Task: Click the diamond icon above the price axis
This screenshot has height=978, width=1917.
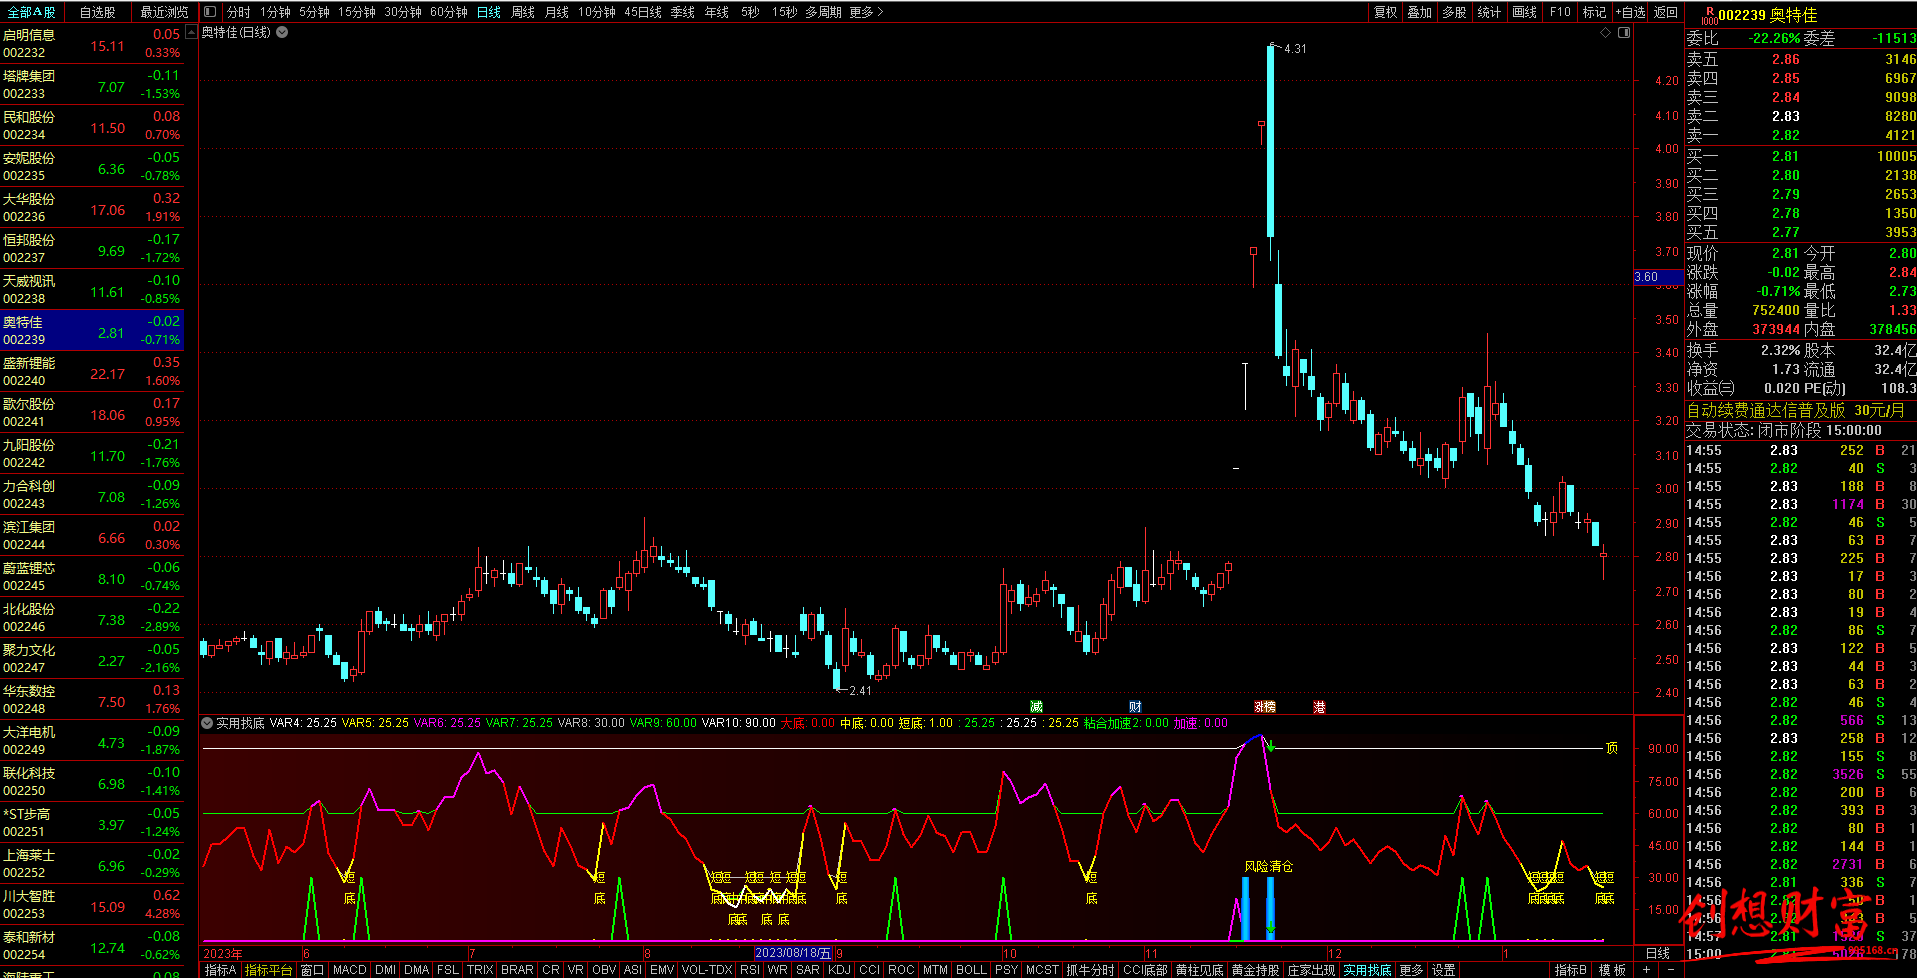Action: 1606,32
